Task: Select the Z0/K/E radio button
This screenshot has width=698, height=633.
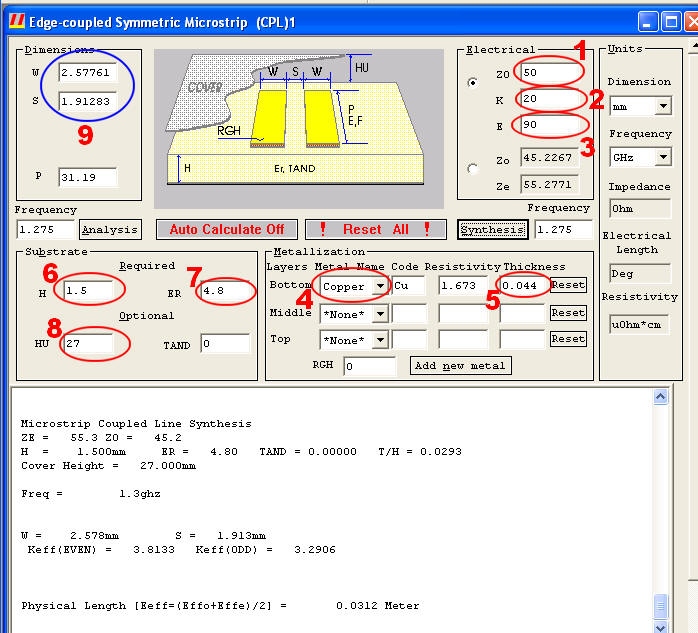Action: pyautogui.click(x=472, y=82)
